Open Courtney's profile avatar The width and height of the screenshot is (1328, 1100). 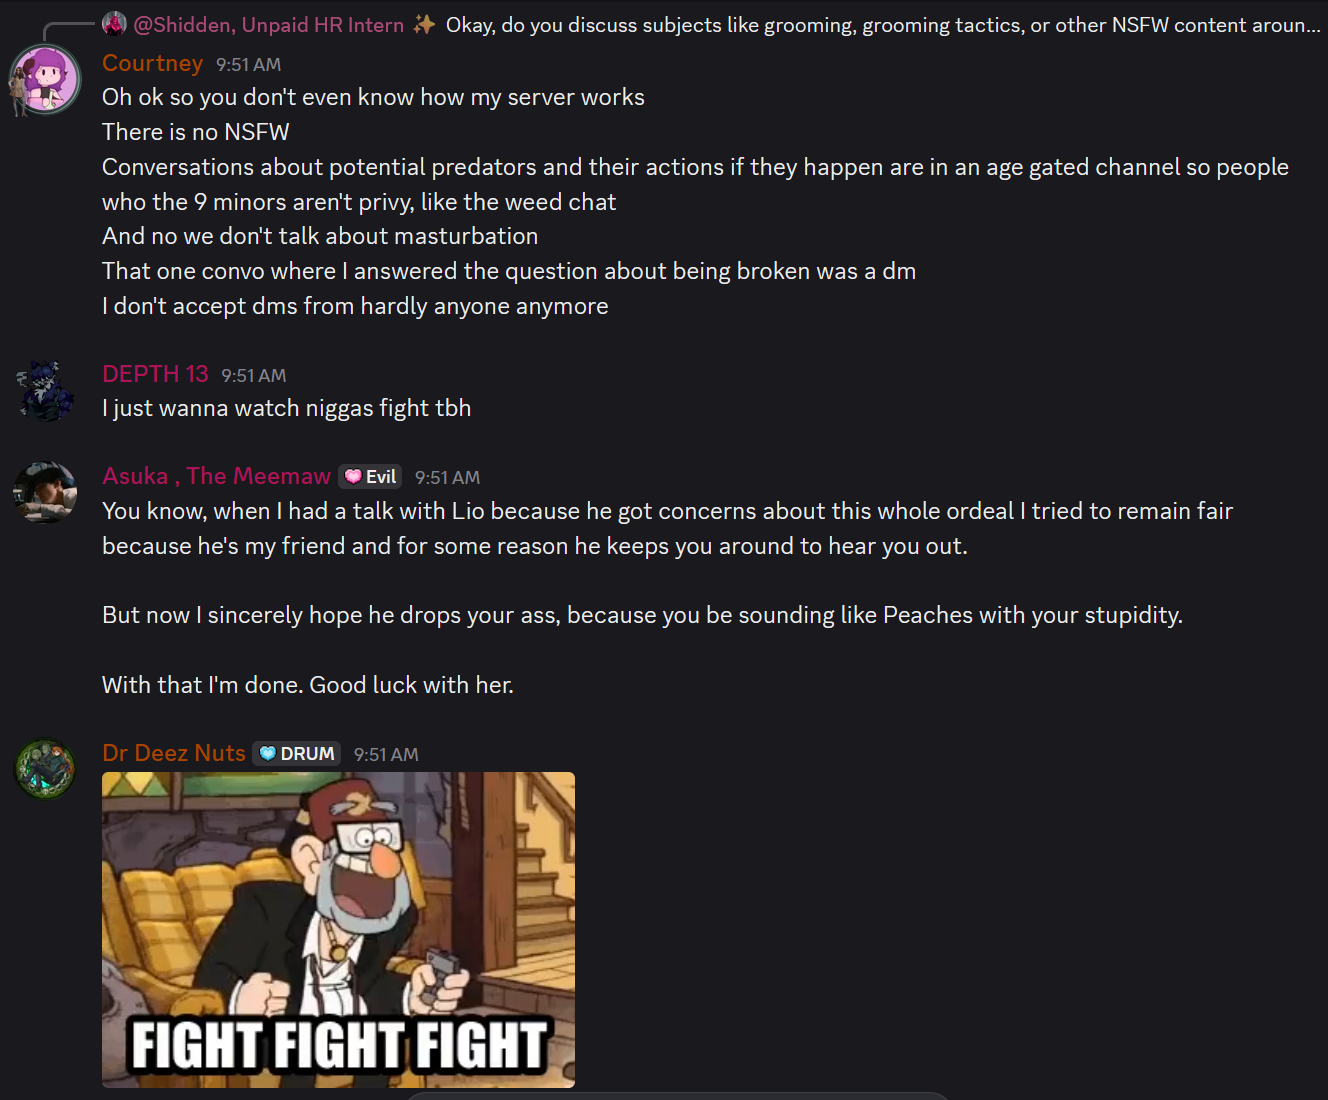(45, 79)
